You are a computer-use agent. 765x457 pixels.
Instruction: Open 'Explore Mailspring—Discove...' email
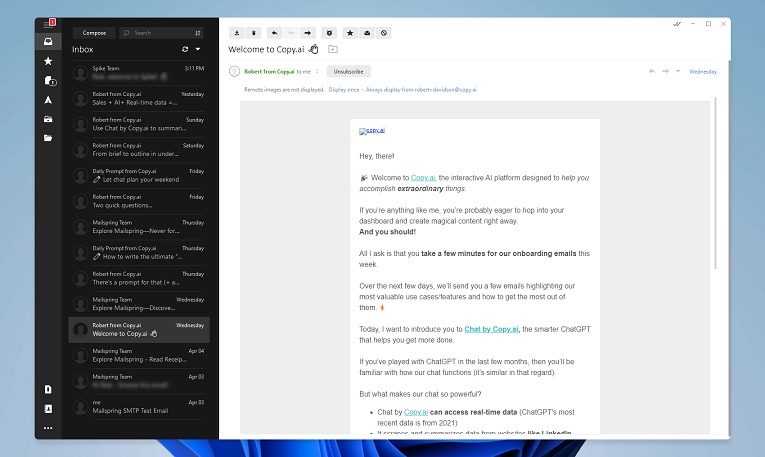coord(139,304)
